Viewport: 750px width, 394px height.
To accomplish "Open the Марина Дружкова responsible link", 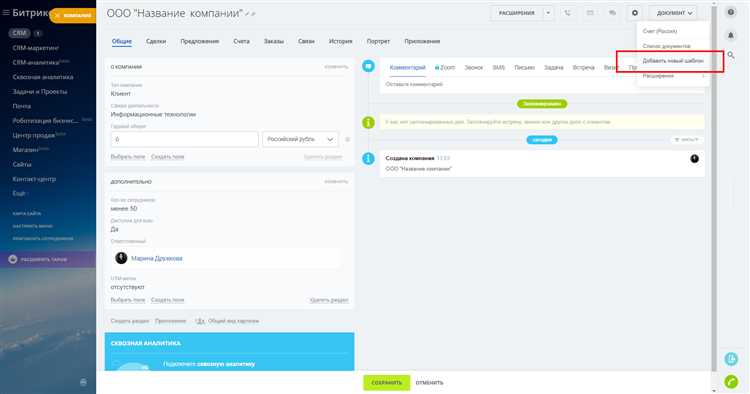I will click(156, 258).
